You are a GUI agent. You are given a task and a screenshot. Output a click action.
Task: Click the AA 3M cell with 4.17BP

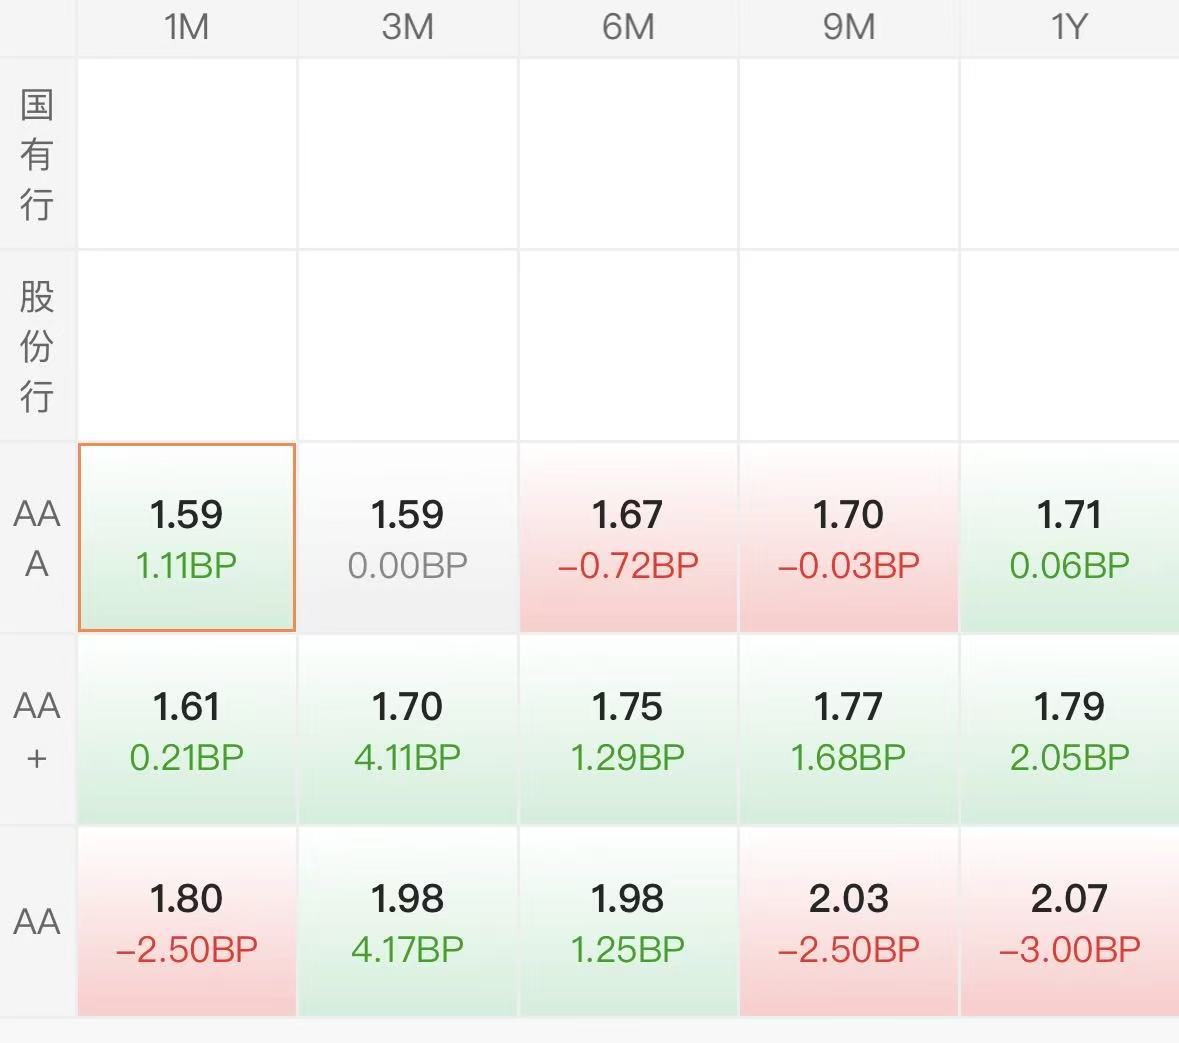point(408,922)
